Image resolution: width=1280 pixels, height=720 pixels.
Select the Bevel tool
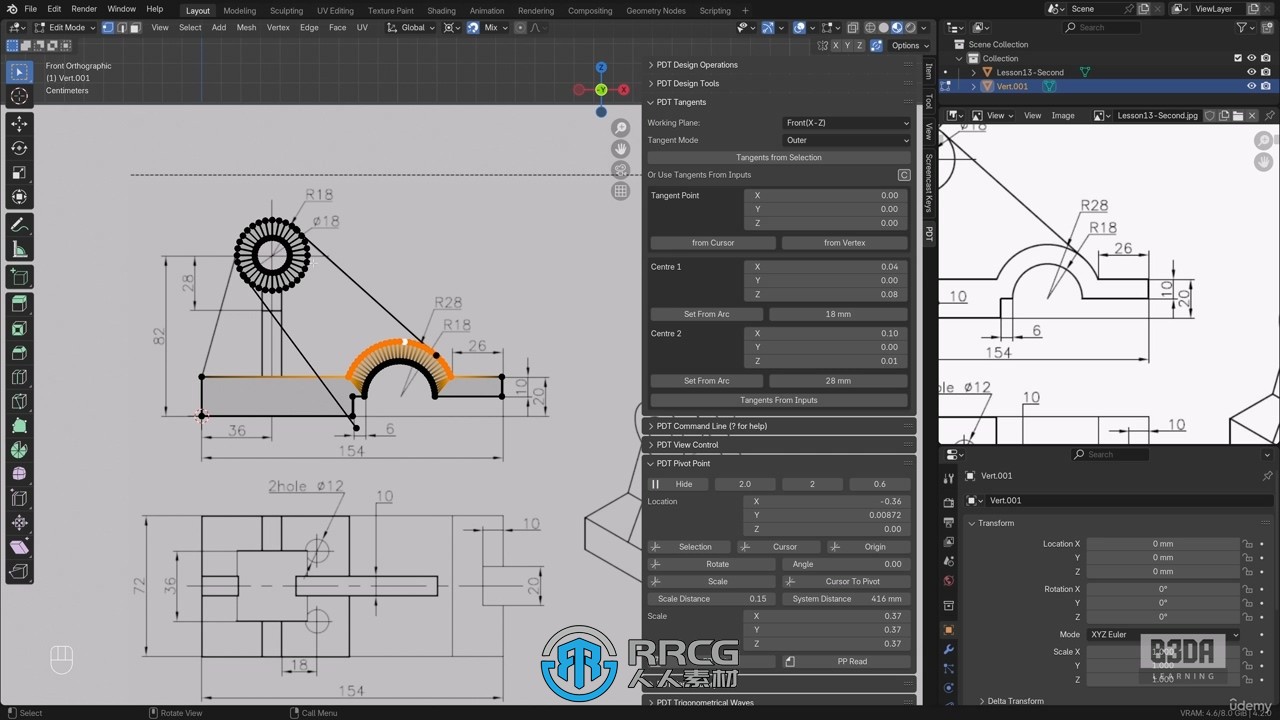point(19,353)
